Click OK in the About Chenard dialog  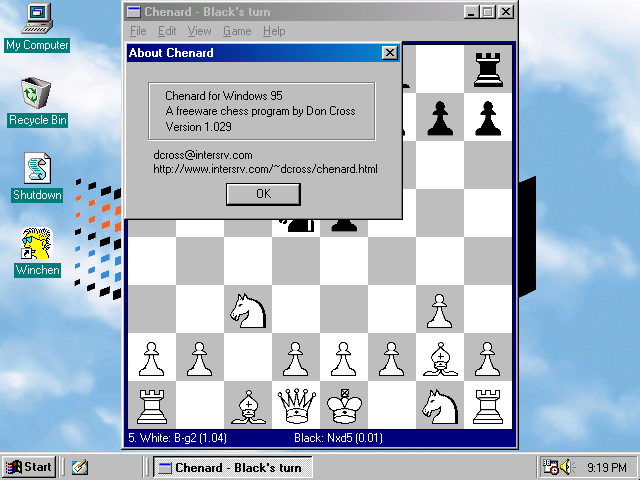263,194
